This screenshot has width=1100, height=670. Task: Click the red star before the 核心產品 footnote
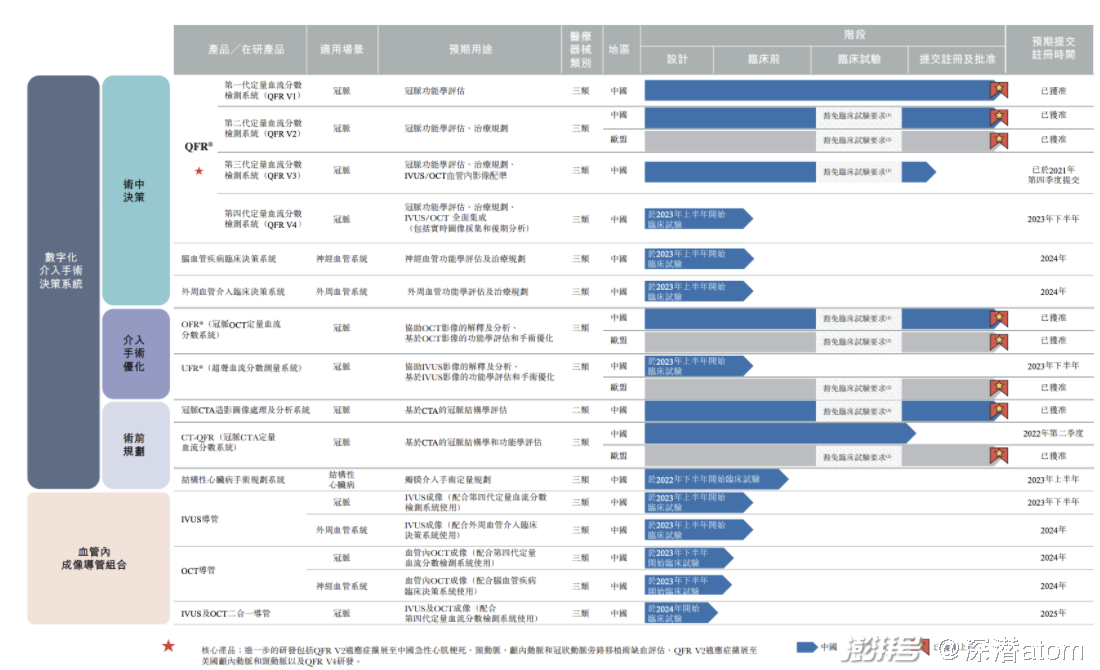click(x=168, y=645)
